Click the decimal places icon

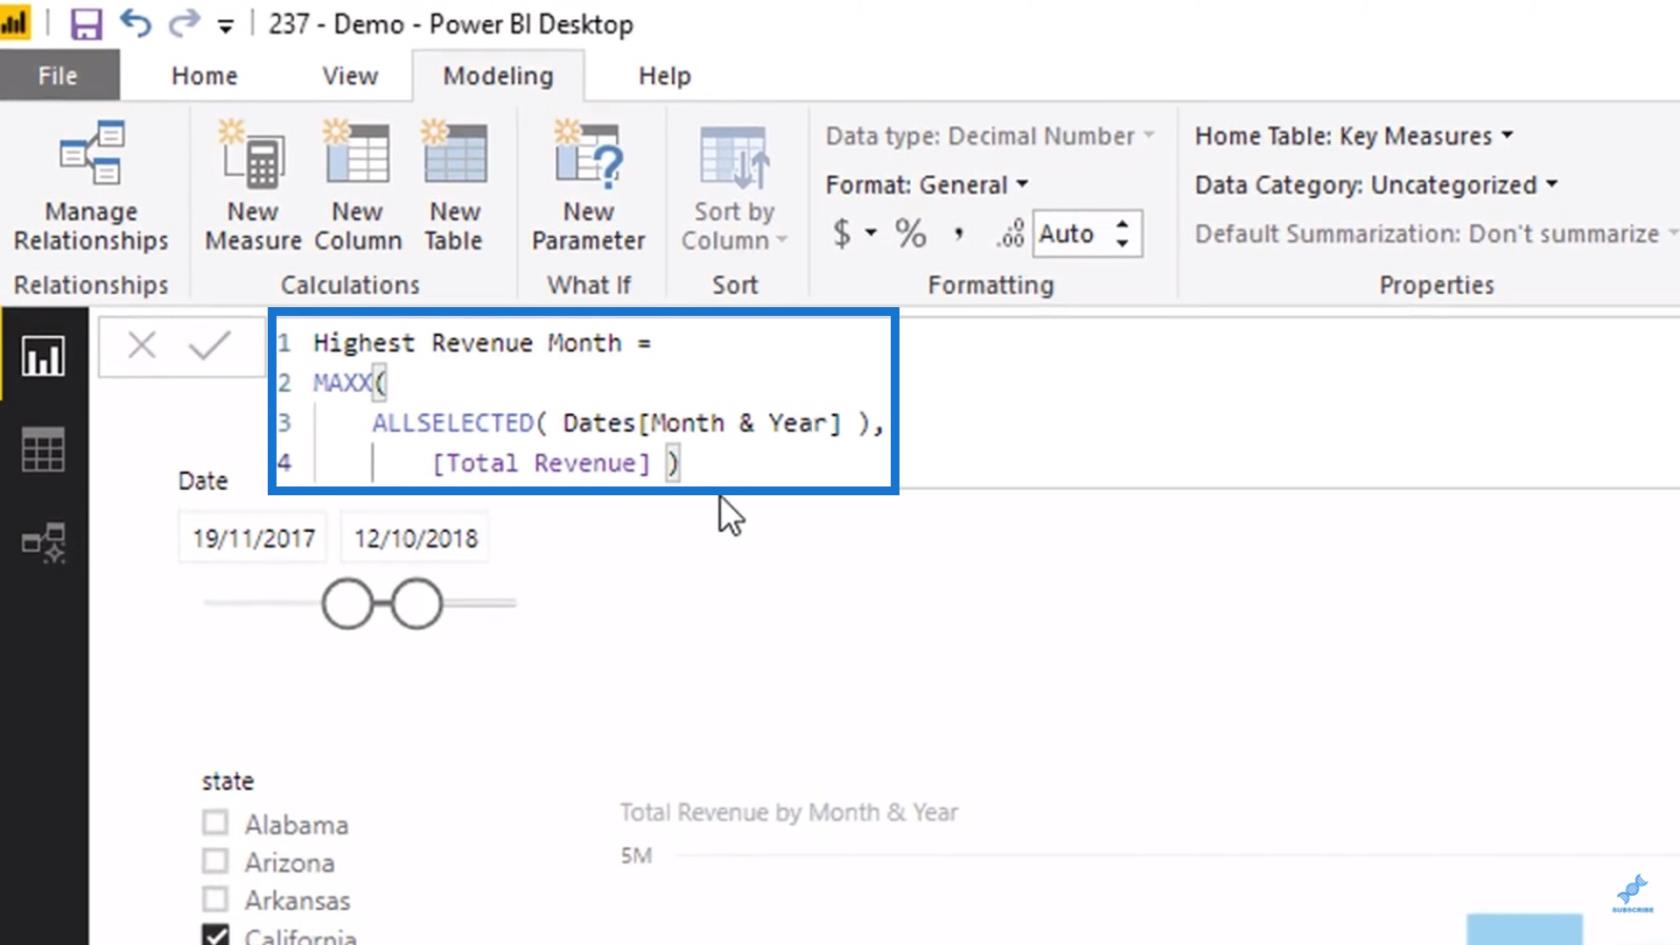[x=1010, y=234]
